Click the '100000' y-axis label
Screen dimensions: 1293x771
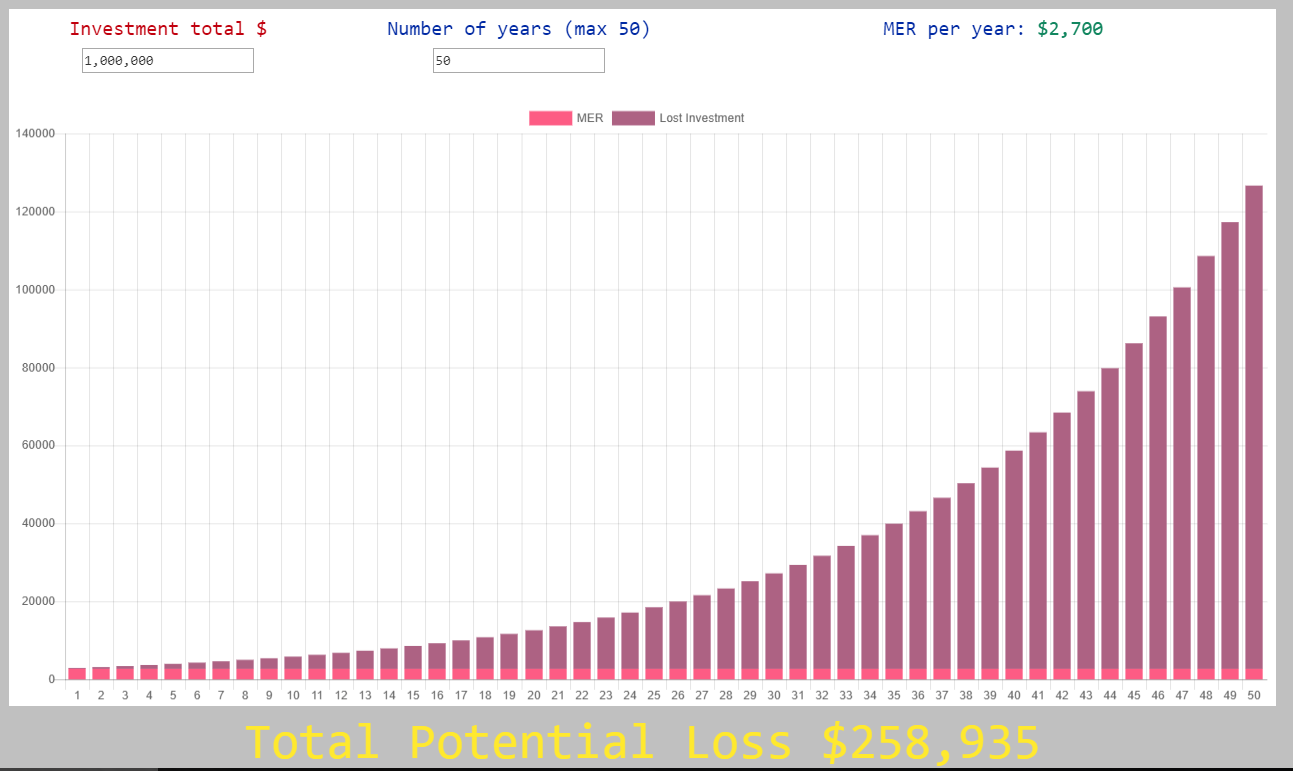coord(36,290)
